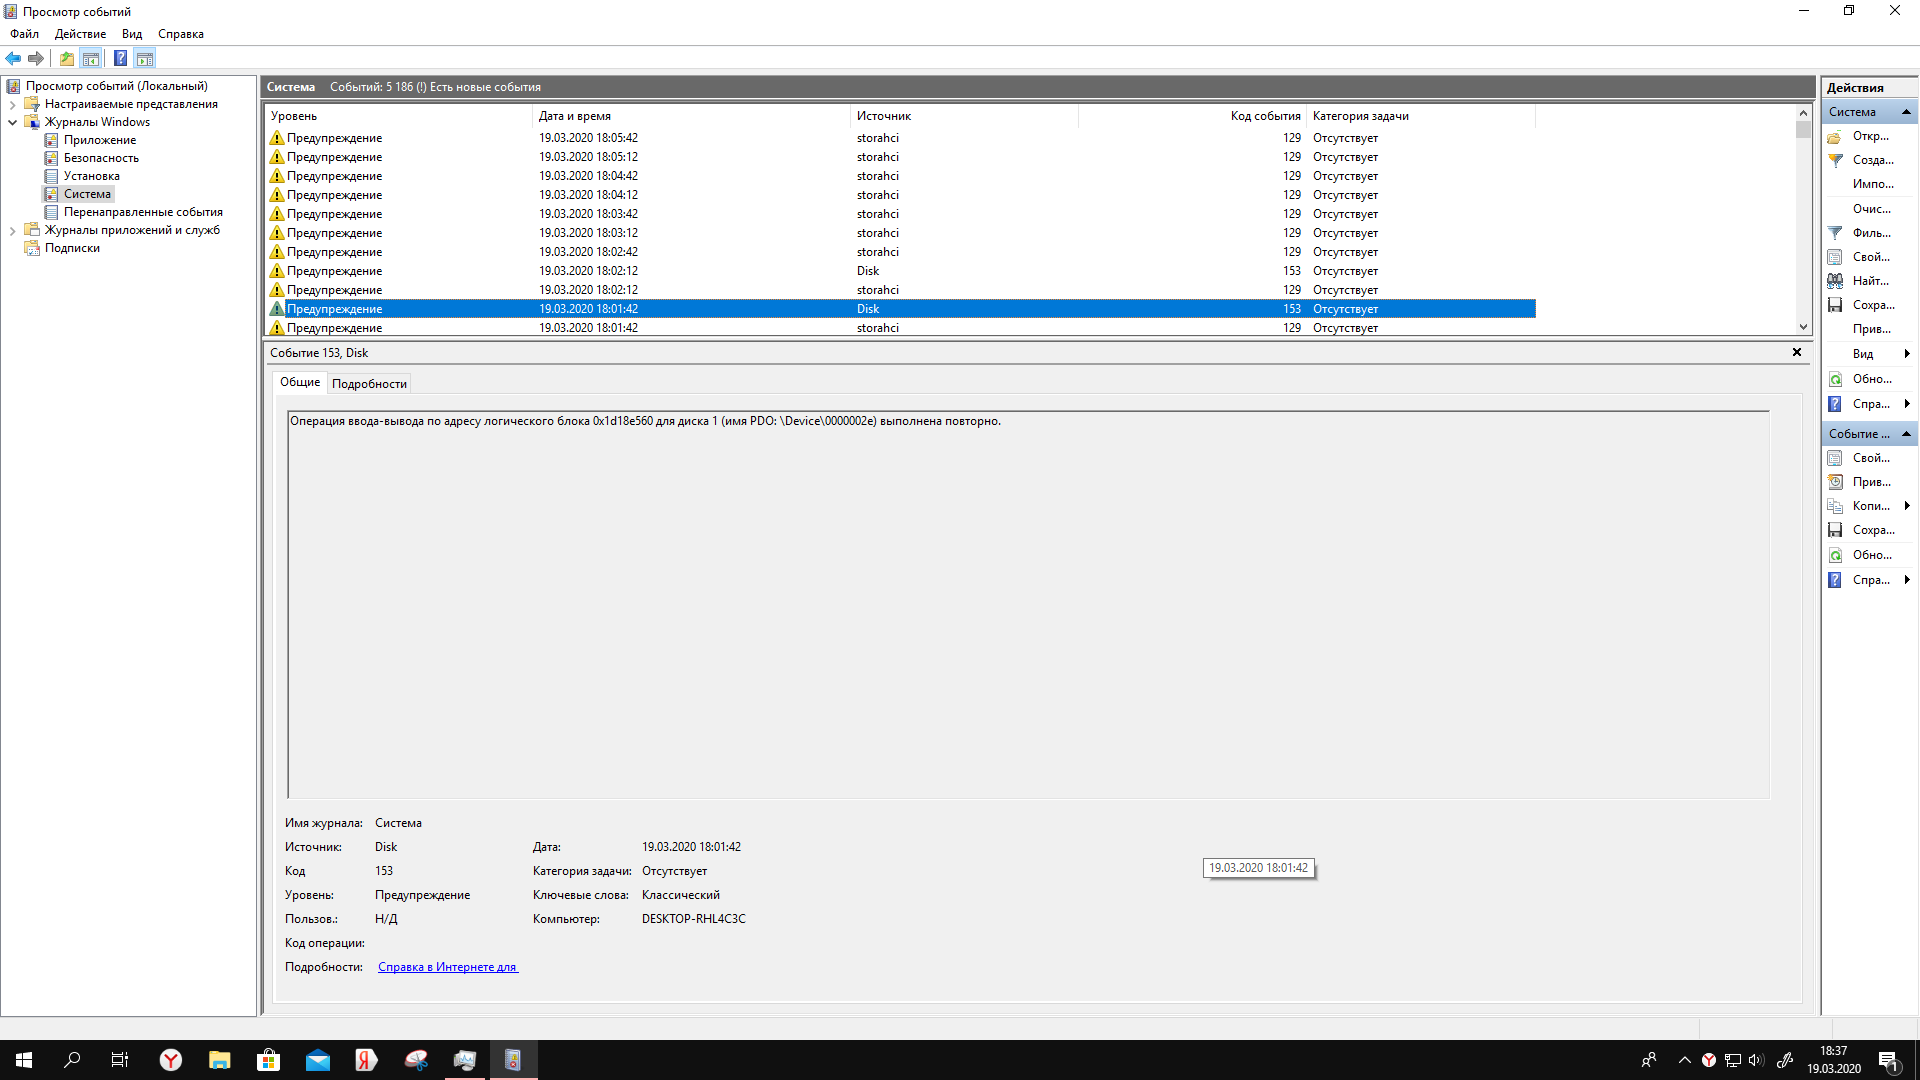Open the Файл menu

pyautogui.click(x=25, y=34)
